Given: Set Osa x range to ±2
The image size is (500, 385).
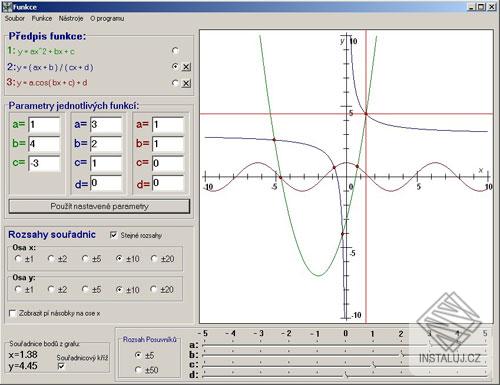Looking at the screenshot, I should pos(51,259).
